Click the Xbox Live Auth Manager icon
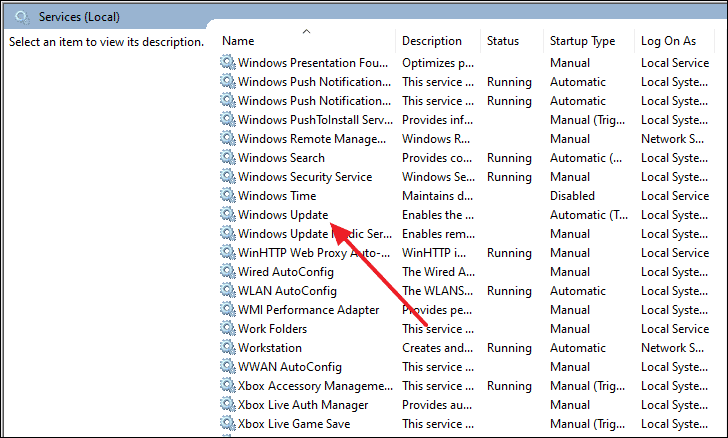Viewport: 728px width, 438px height. coord(228,405)
